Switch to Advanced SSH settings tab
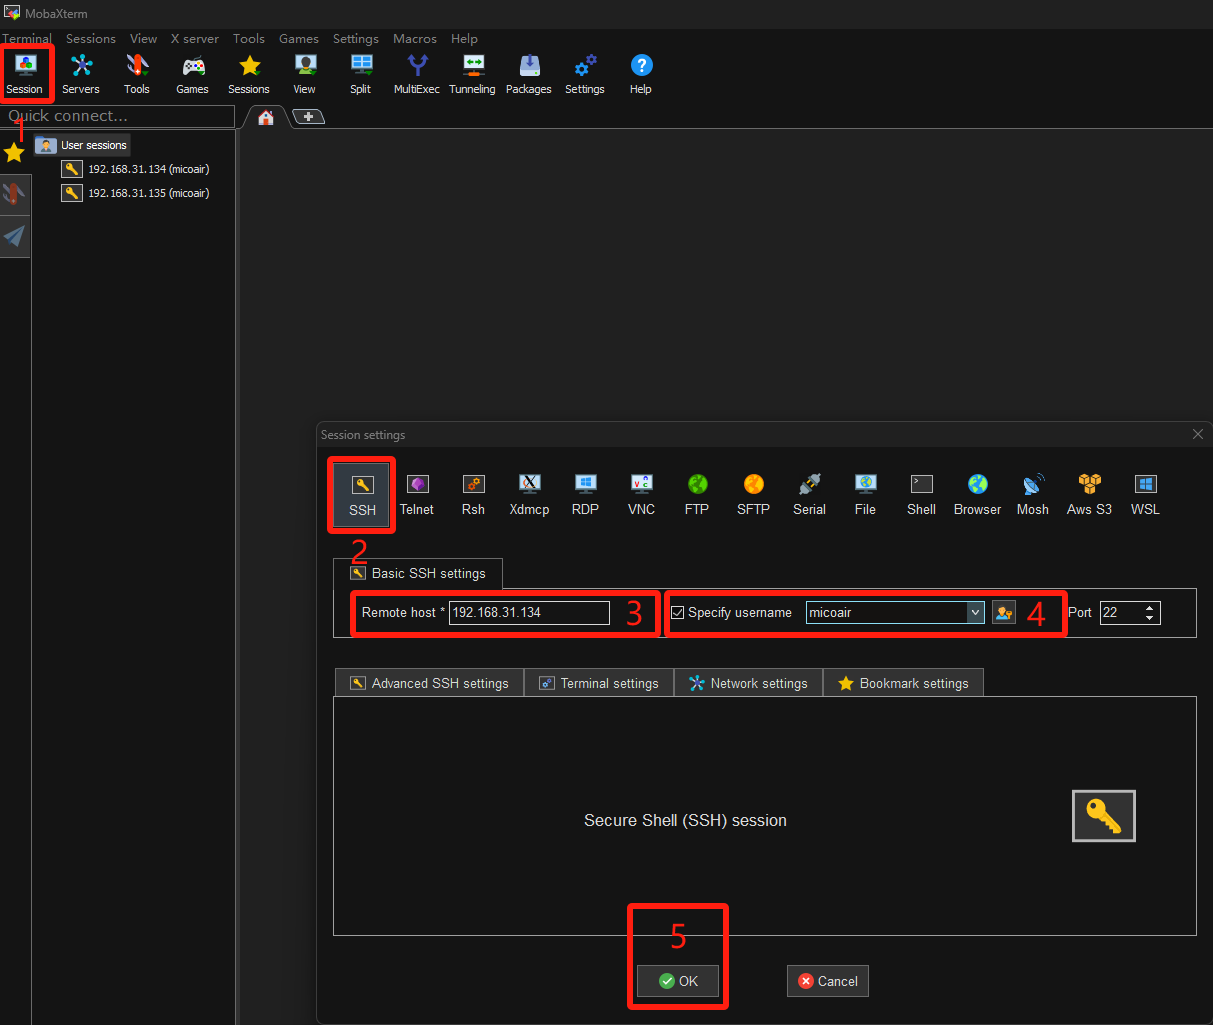Screen dimensions: 1213x1025 pyautogui.click(x=429, y=683)
